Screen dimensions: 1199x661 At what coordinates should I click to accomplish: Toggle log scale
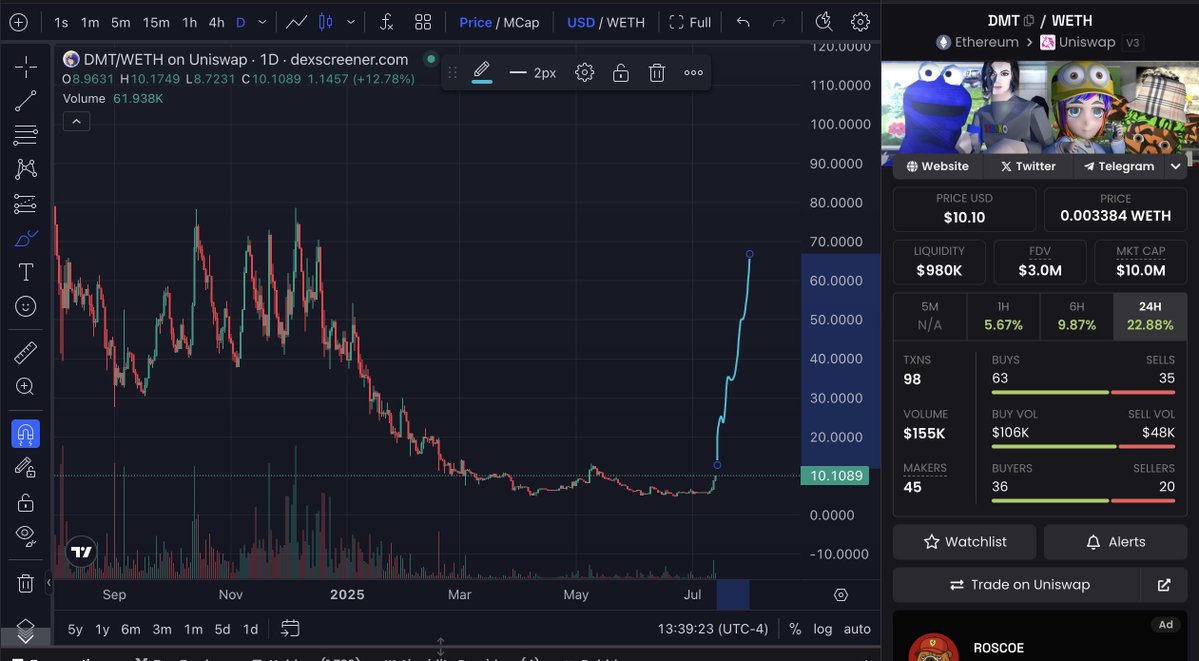(823, 629)
